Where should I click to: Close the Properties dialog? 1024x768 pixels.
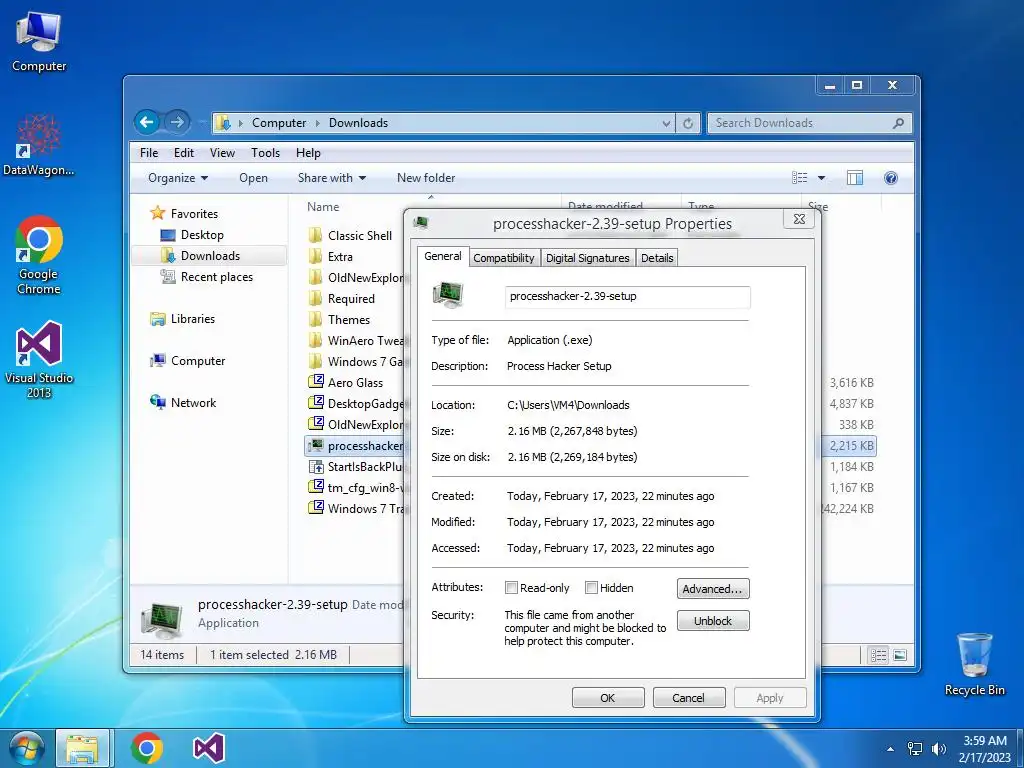799,219
